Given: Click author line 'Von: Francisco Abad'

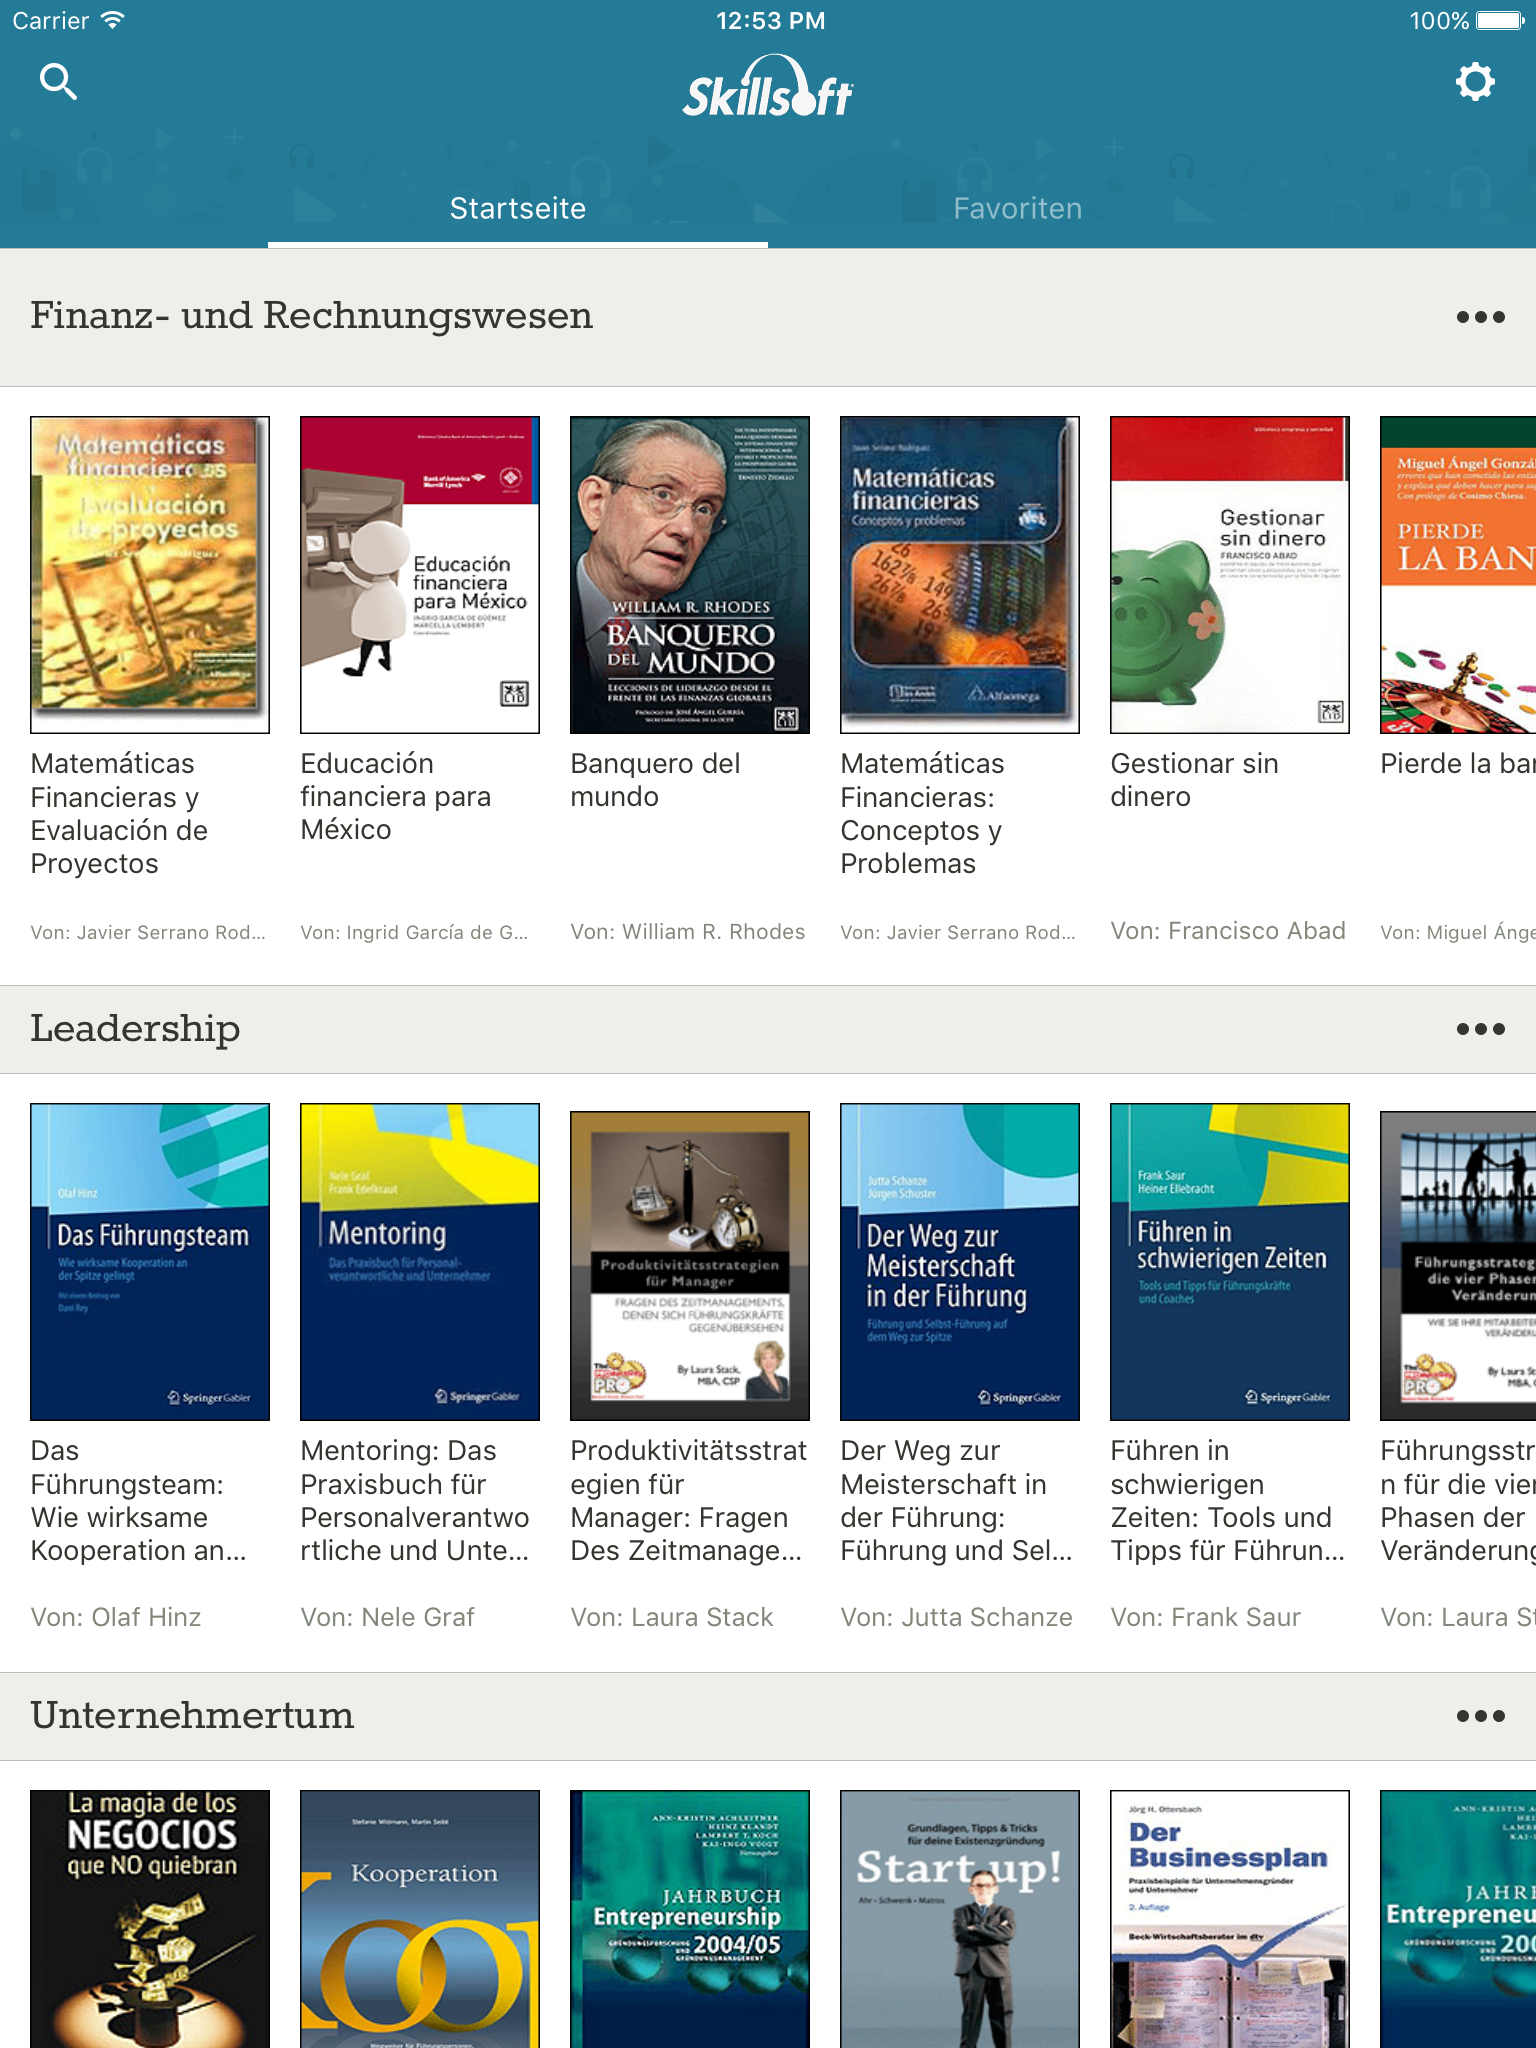Looking at the screenshot, I should [x=1228, y=931].
